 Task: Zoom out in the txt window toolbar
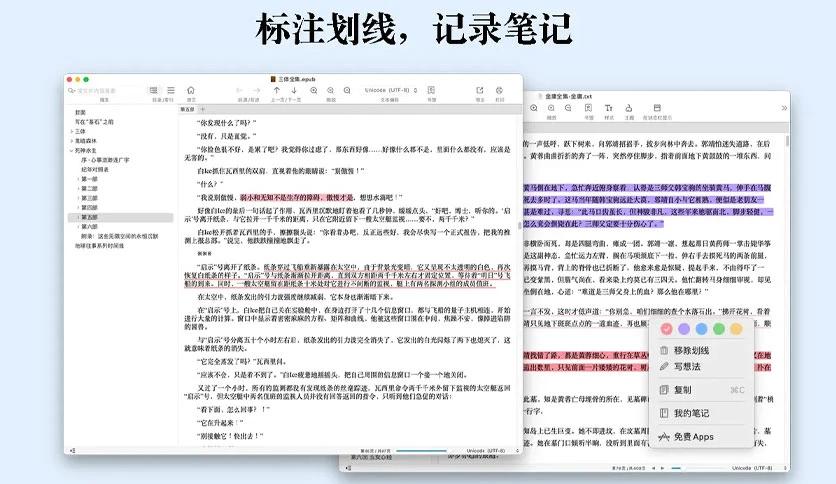pyautogui.click(x=568, y=108)
